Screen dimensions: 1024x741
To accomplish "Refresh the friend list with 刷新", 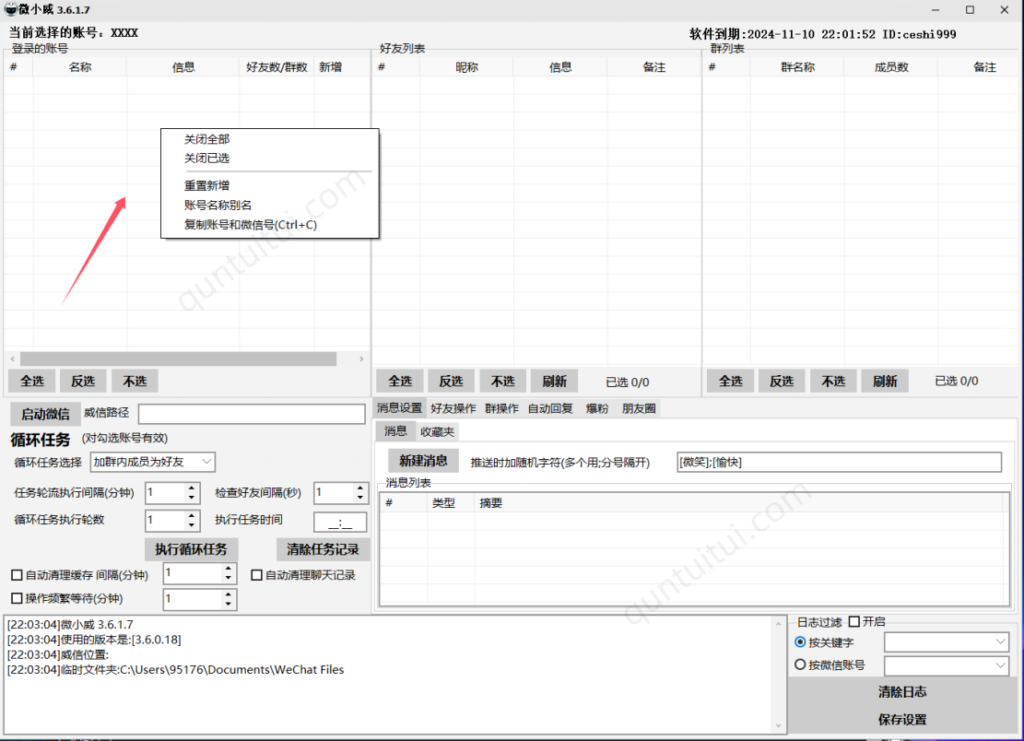I will click(x=554, y=380).
